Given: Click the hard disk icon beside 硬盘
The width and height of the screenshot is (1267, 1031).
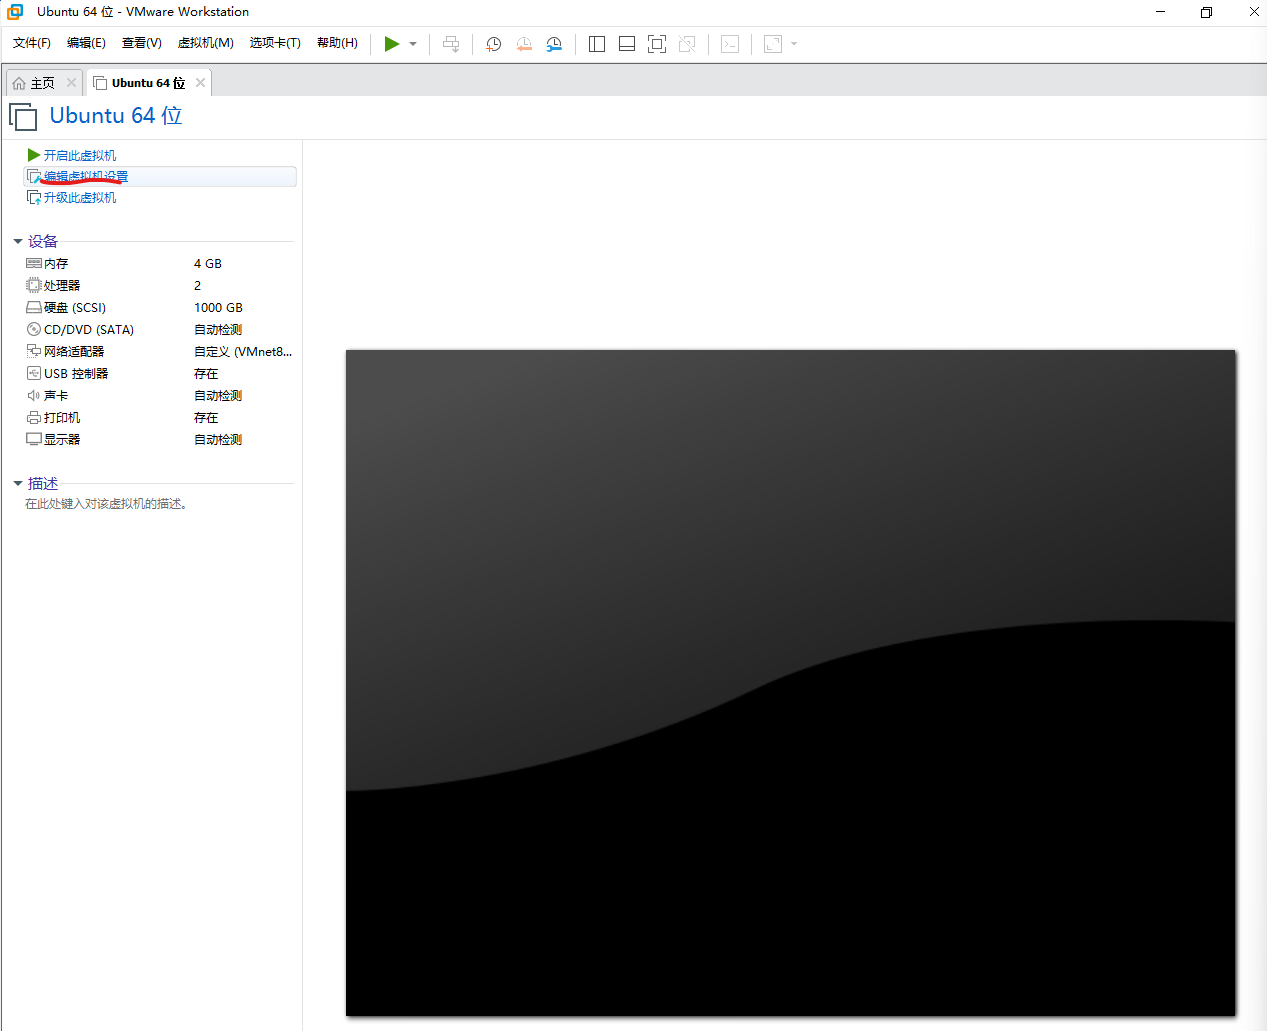Looking at the screenshot, I should click(34, 307).
